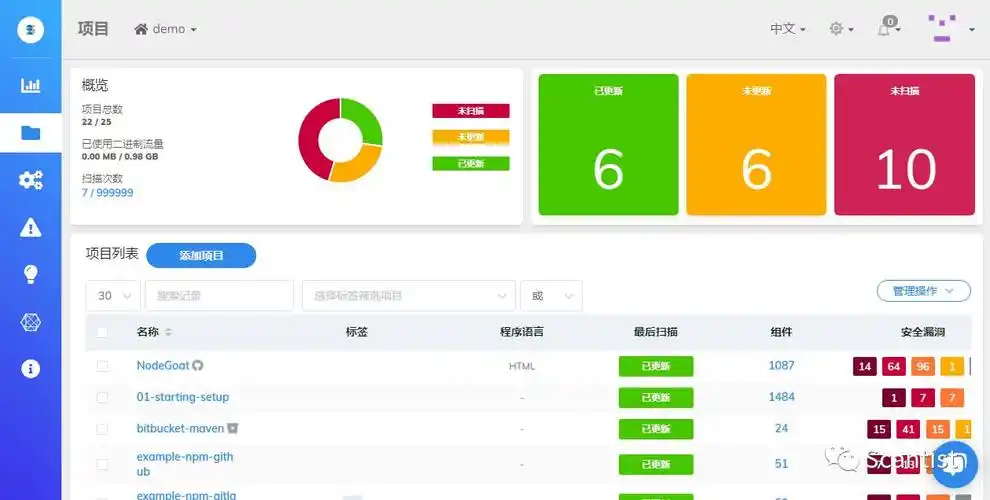Click NodeGoat 已更新 status badge
Screen dimensions: 990x500
(655, 366)
